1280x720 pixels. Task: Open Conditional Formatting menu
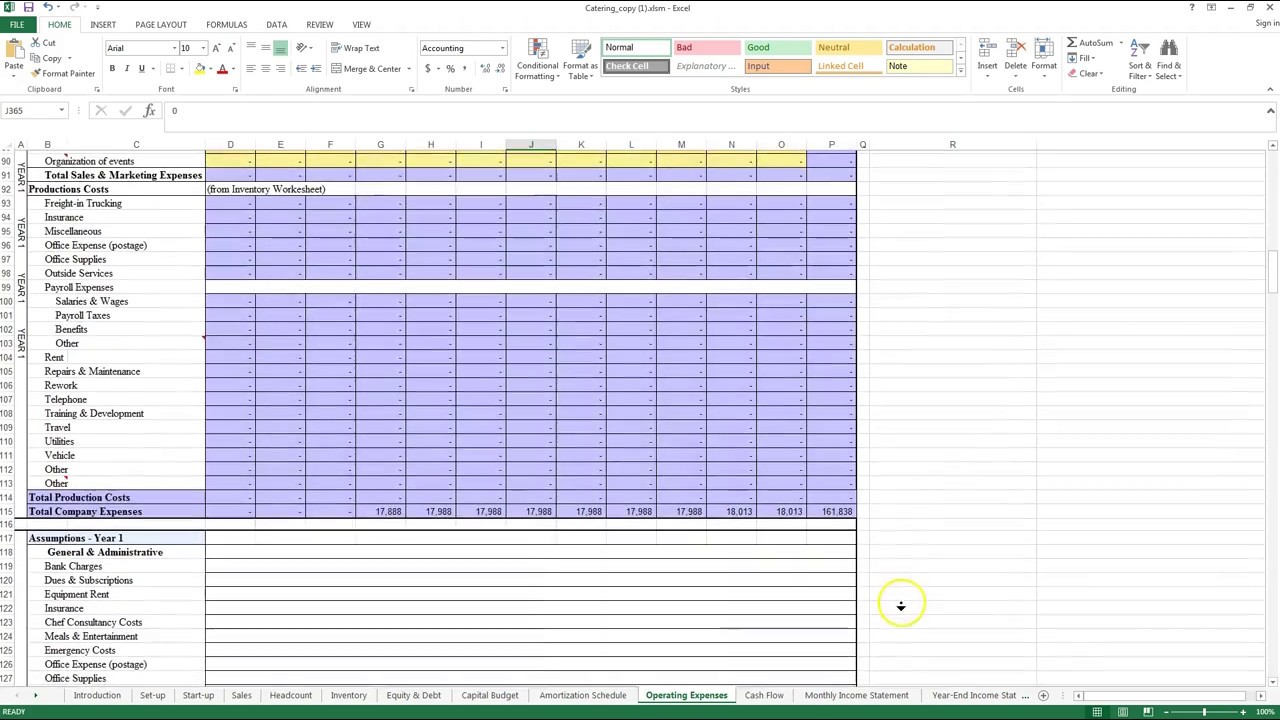pyautogui.click(x=538, y=60)
